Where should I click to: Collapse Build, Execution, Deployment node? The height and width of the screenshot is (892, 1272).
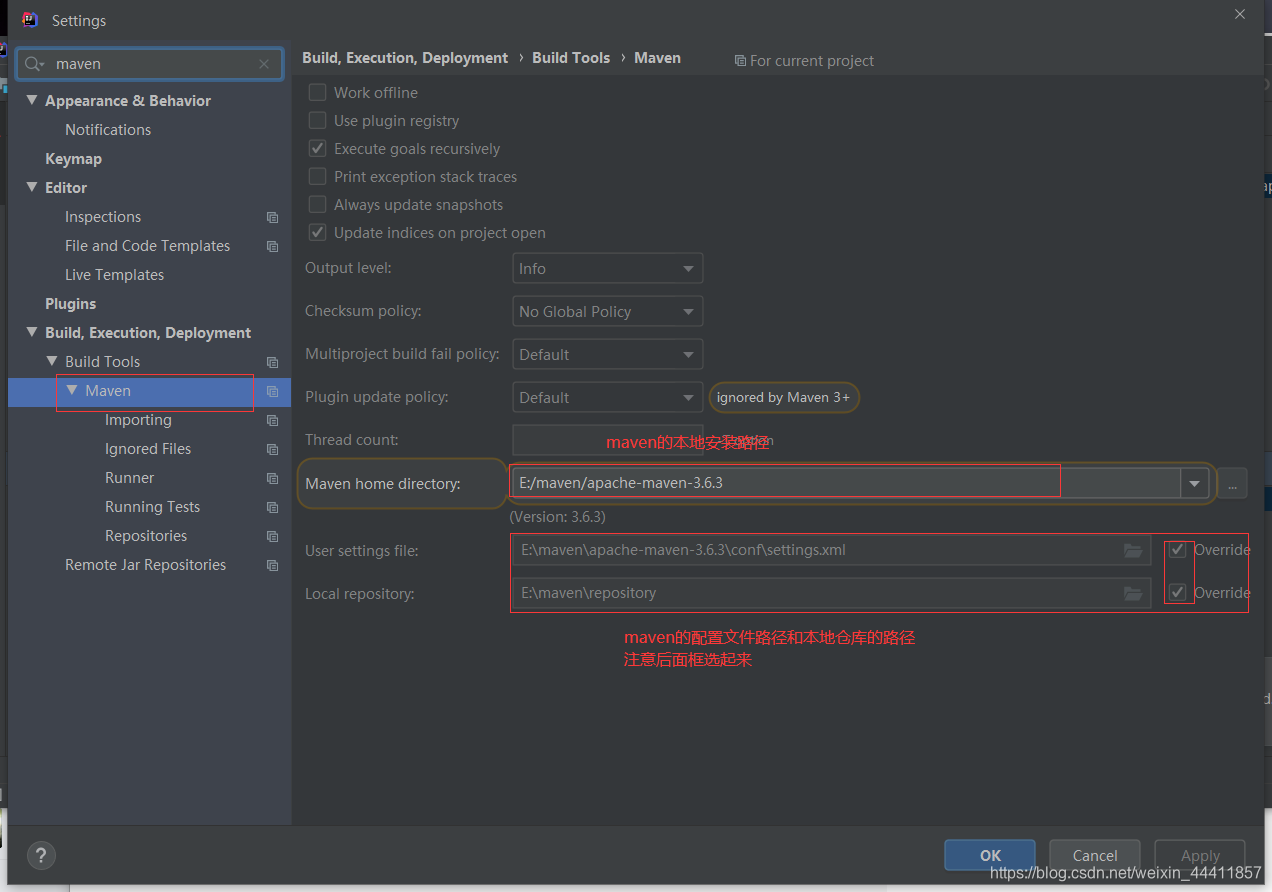32,332
